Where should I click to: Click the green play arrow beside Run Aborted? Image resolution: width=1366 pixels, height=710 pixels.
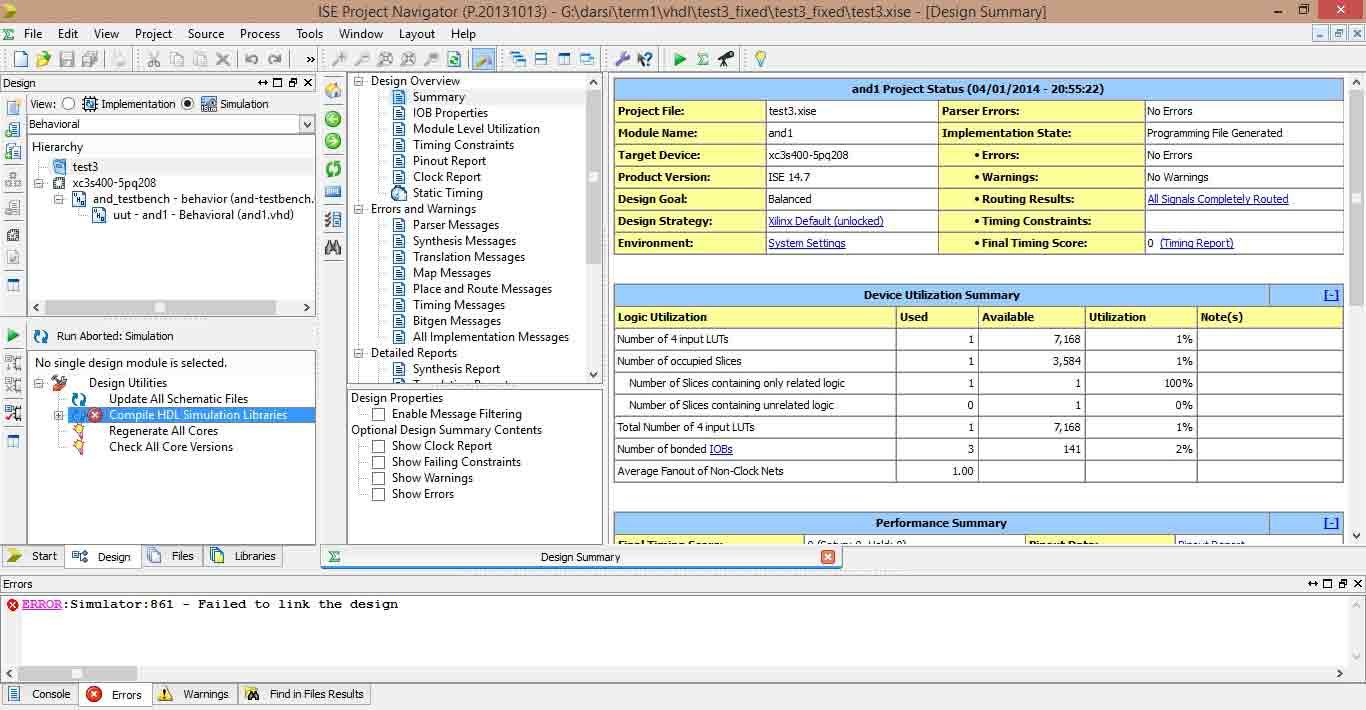point(13,335)
